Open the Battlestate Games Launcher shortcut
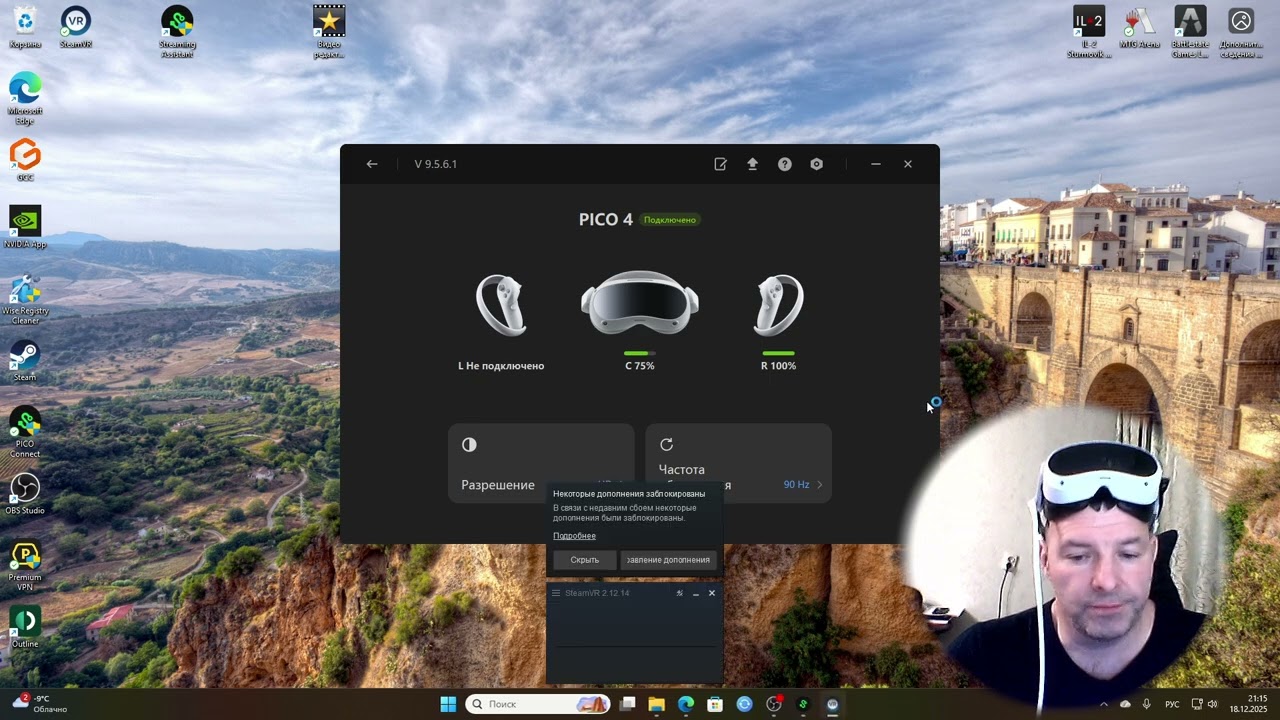Viewport: 1280px width, 720px height. click(x=1190, y=32)
